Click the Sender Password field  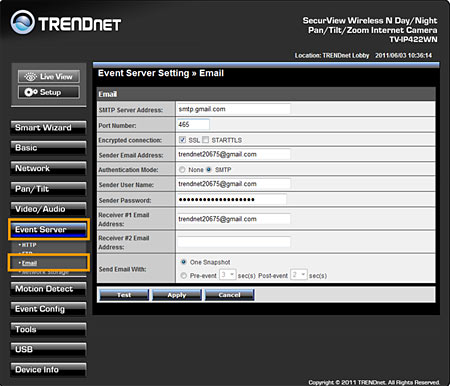pyautogui.click(x=232, y=200)
